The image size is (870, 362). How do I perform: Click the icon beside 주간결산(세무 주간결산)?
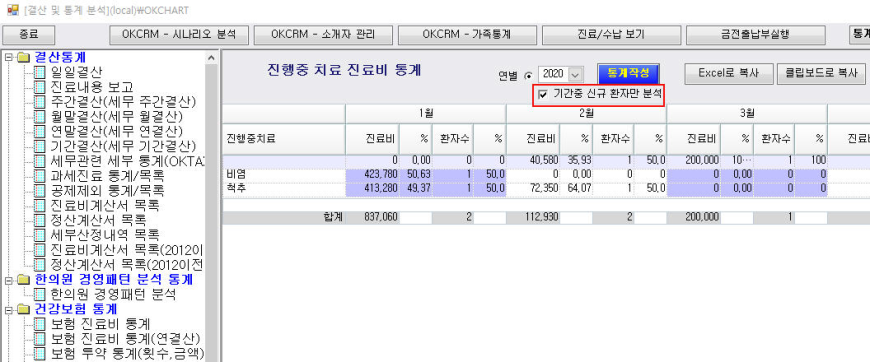tap(39, 102)
